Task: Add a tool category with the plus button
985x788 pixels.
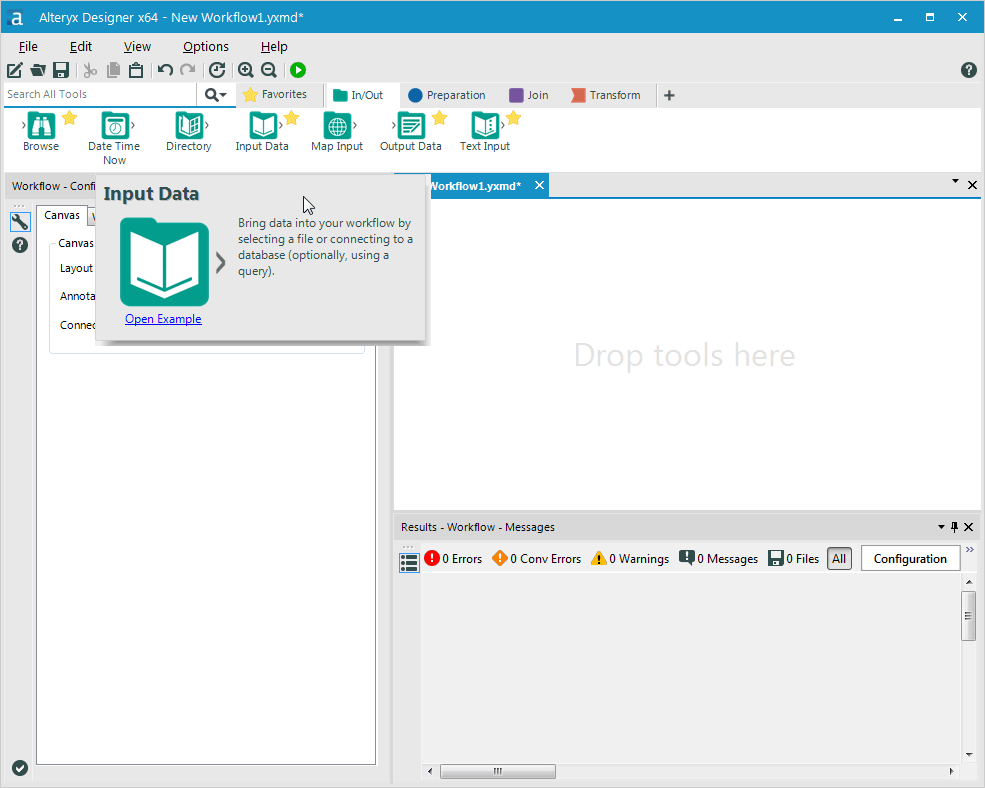Action: tap(669, 96)
